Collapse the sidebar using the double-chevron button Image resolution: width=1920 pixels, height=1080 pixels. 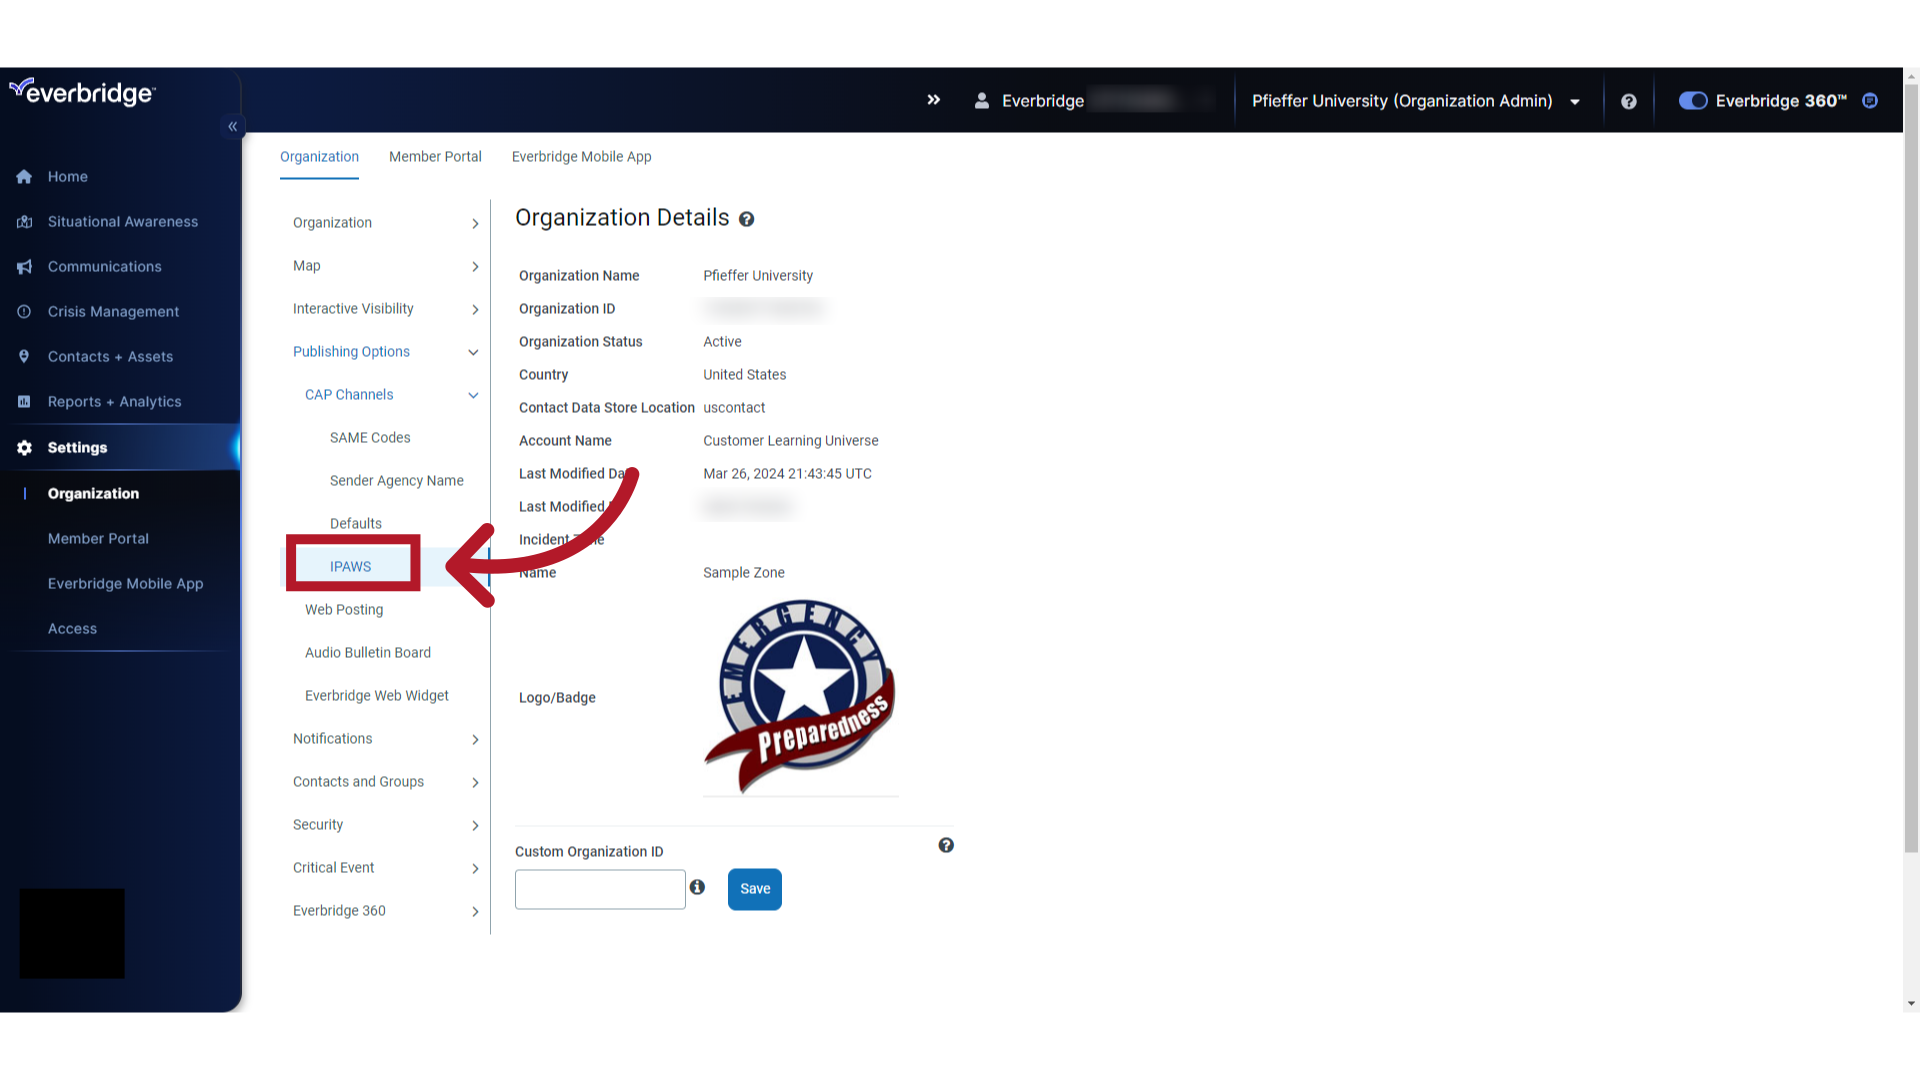tap(232, 126)
